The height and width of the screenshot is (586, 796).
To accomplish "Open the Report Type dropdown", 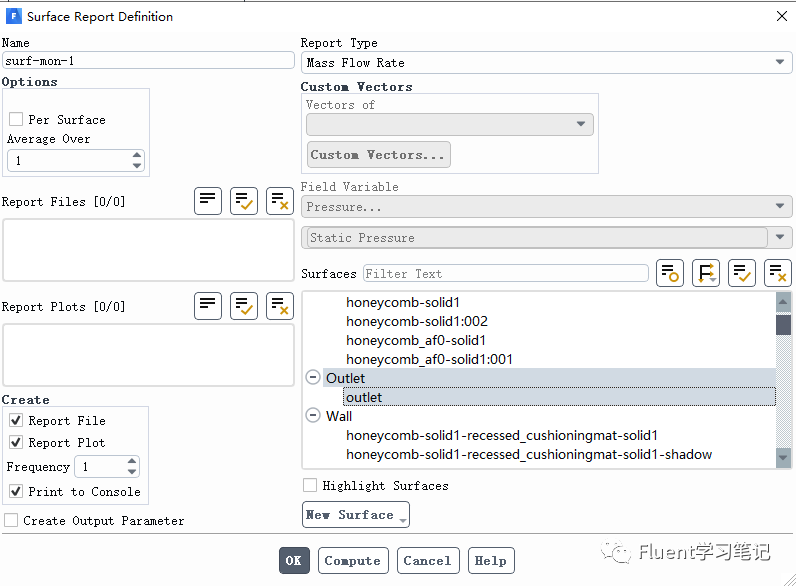I will click(x=546, y=62).
